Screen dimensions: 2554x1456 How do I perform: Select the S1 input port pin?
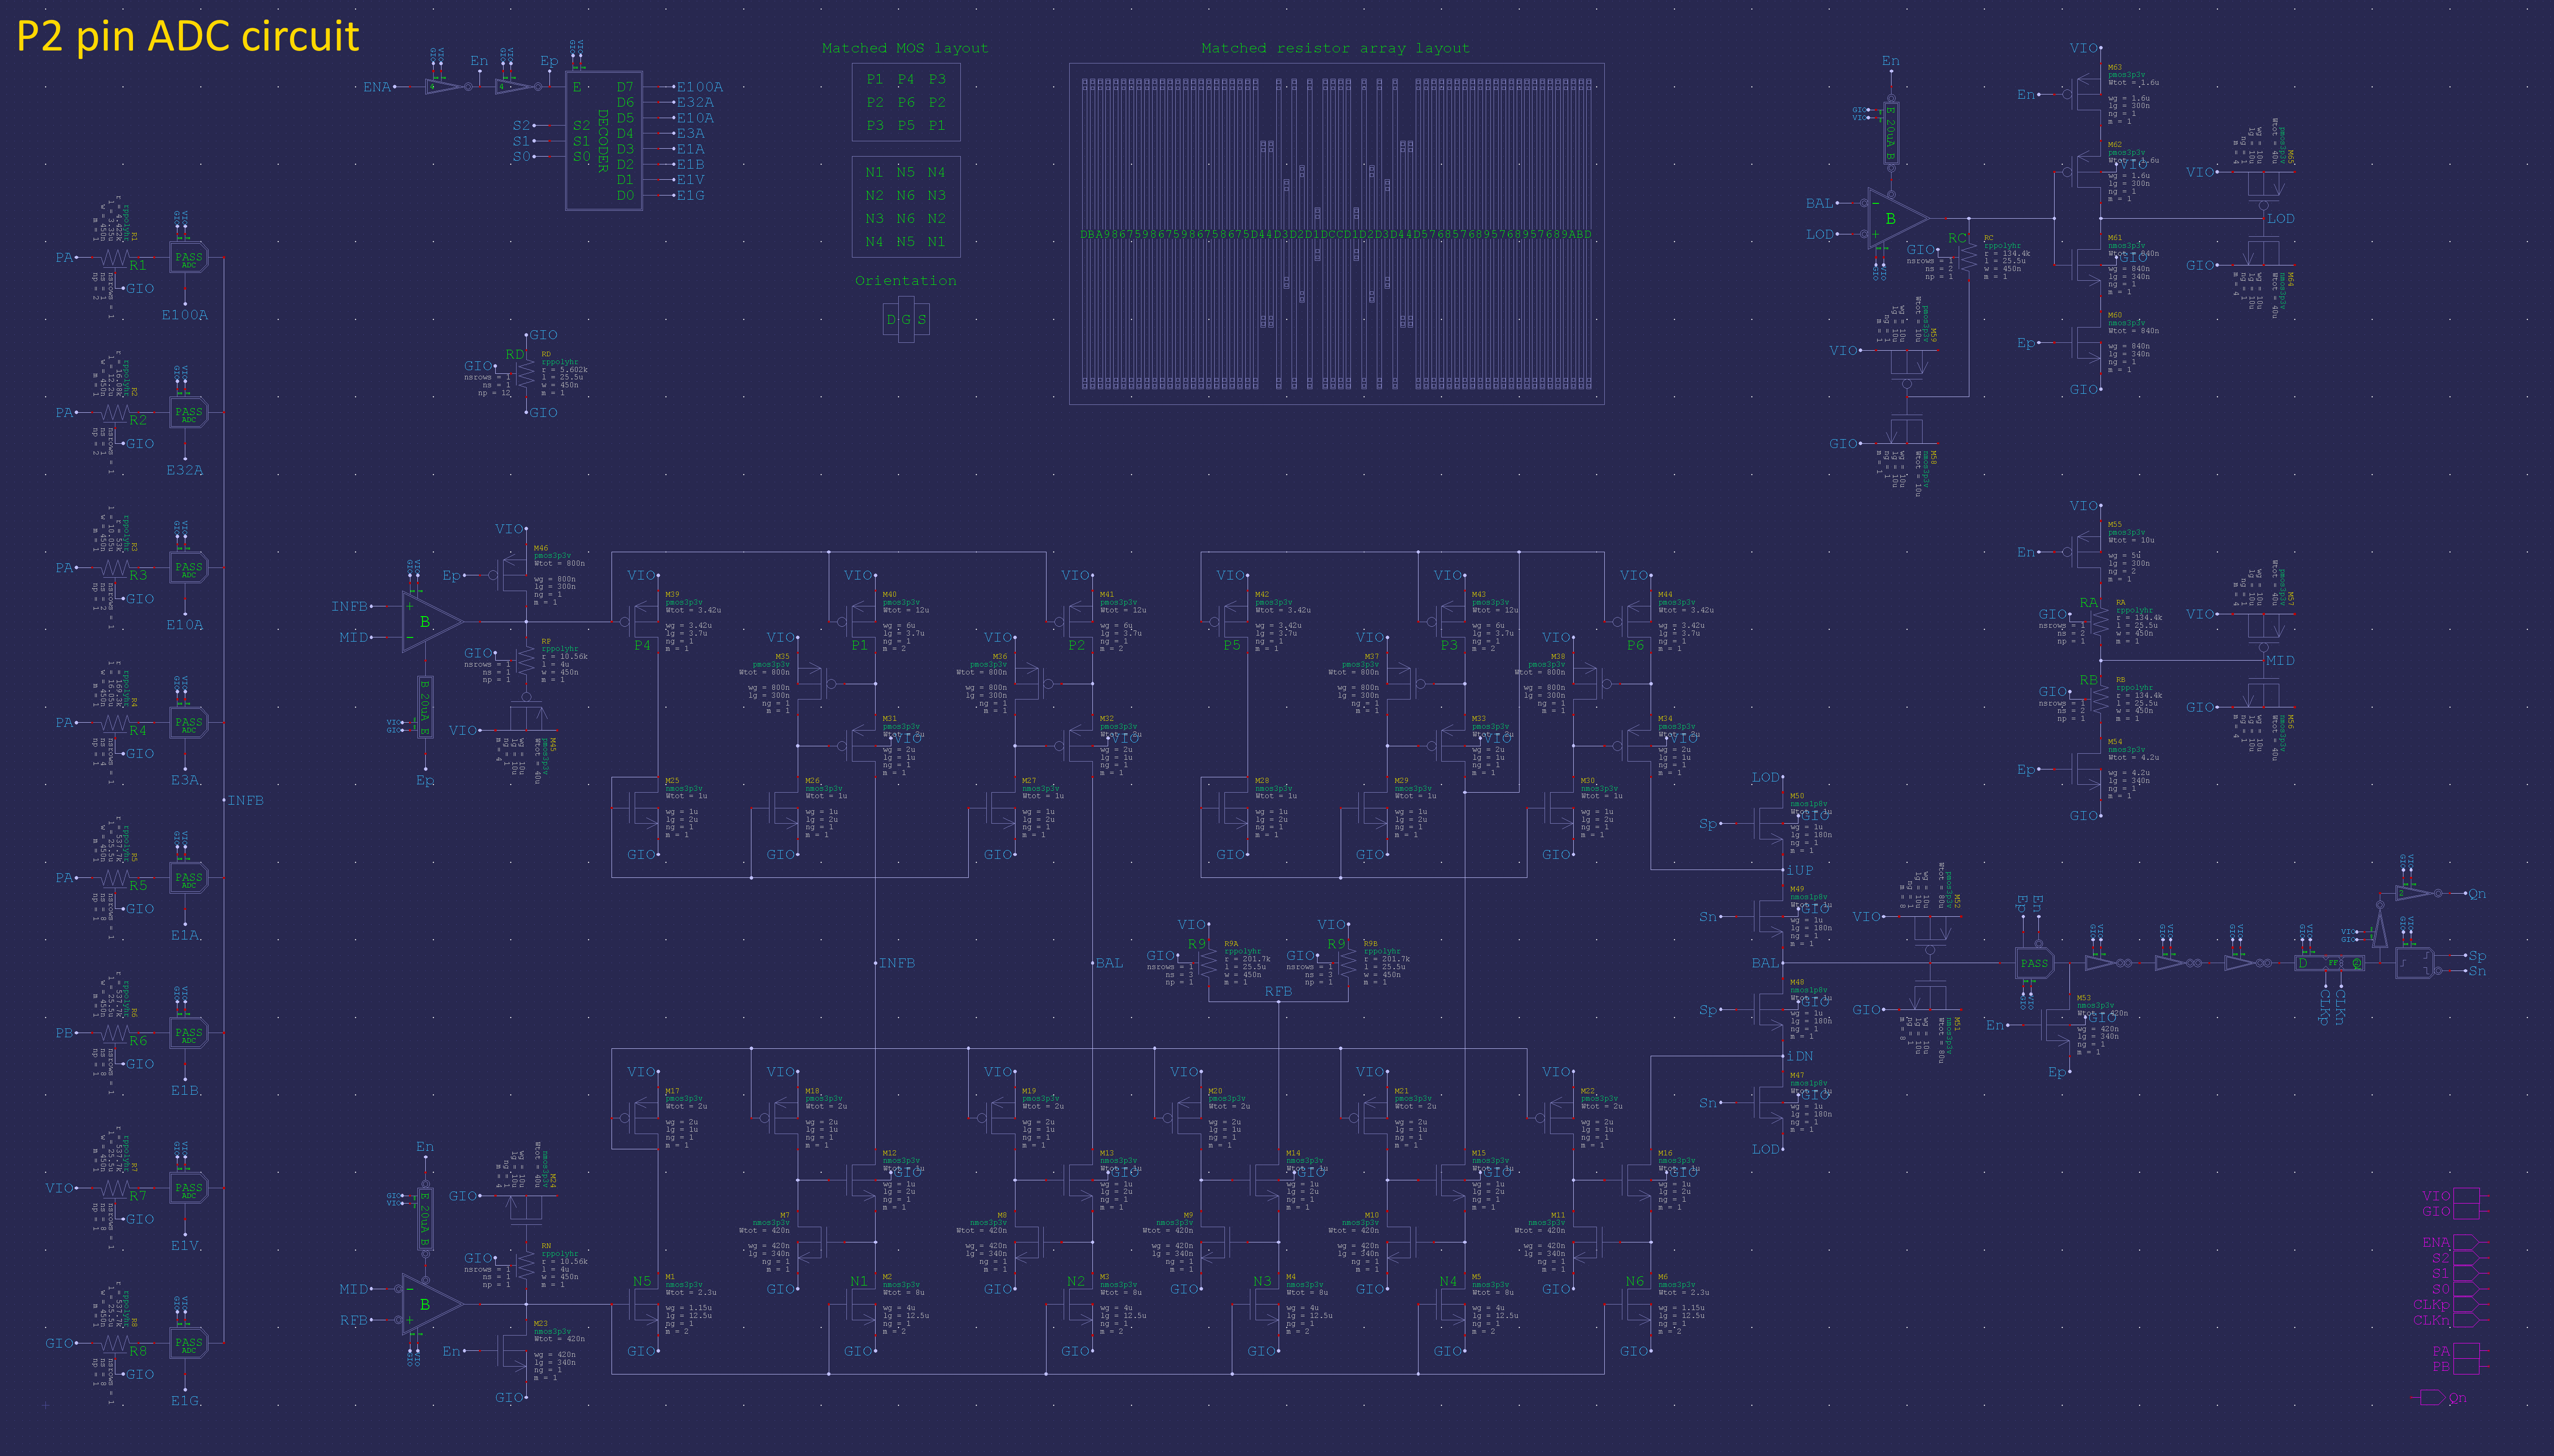[2466, 1273]
